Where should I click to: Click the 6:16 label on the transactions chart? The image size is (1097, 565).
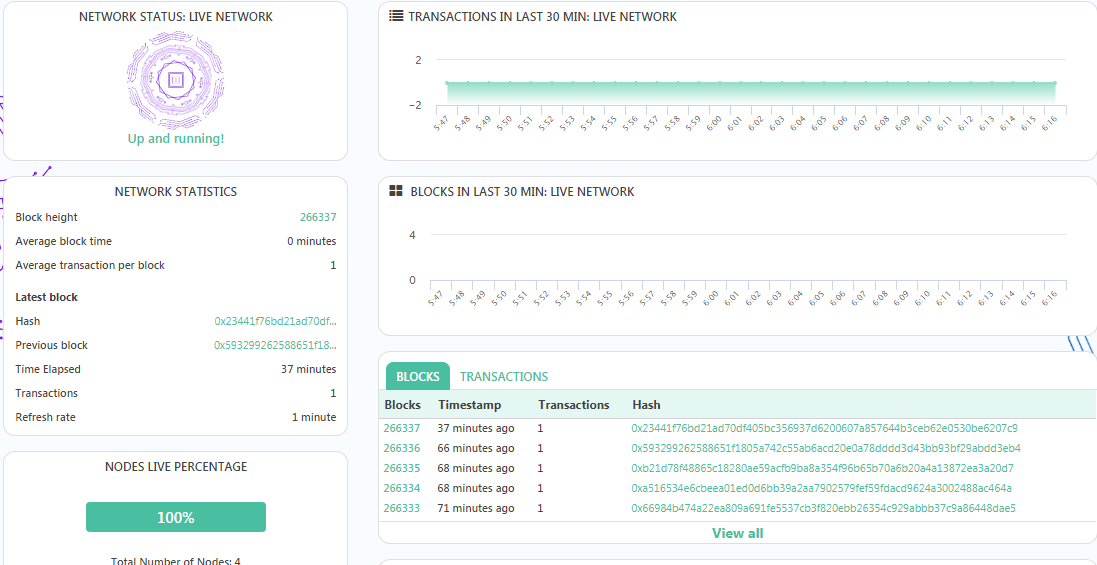tap(1047, 124)
